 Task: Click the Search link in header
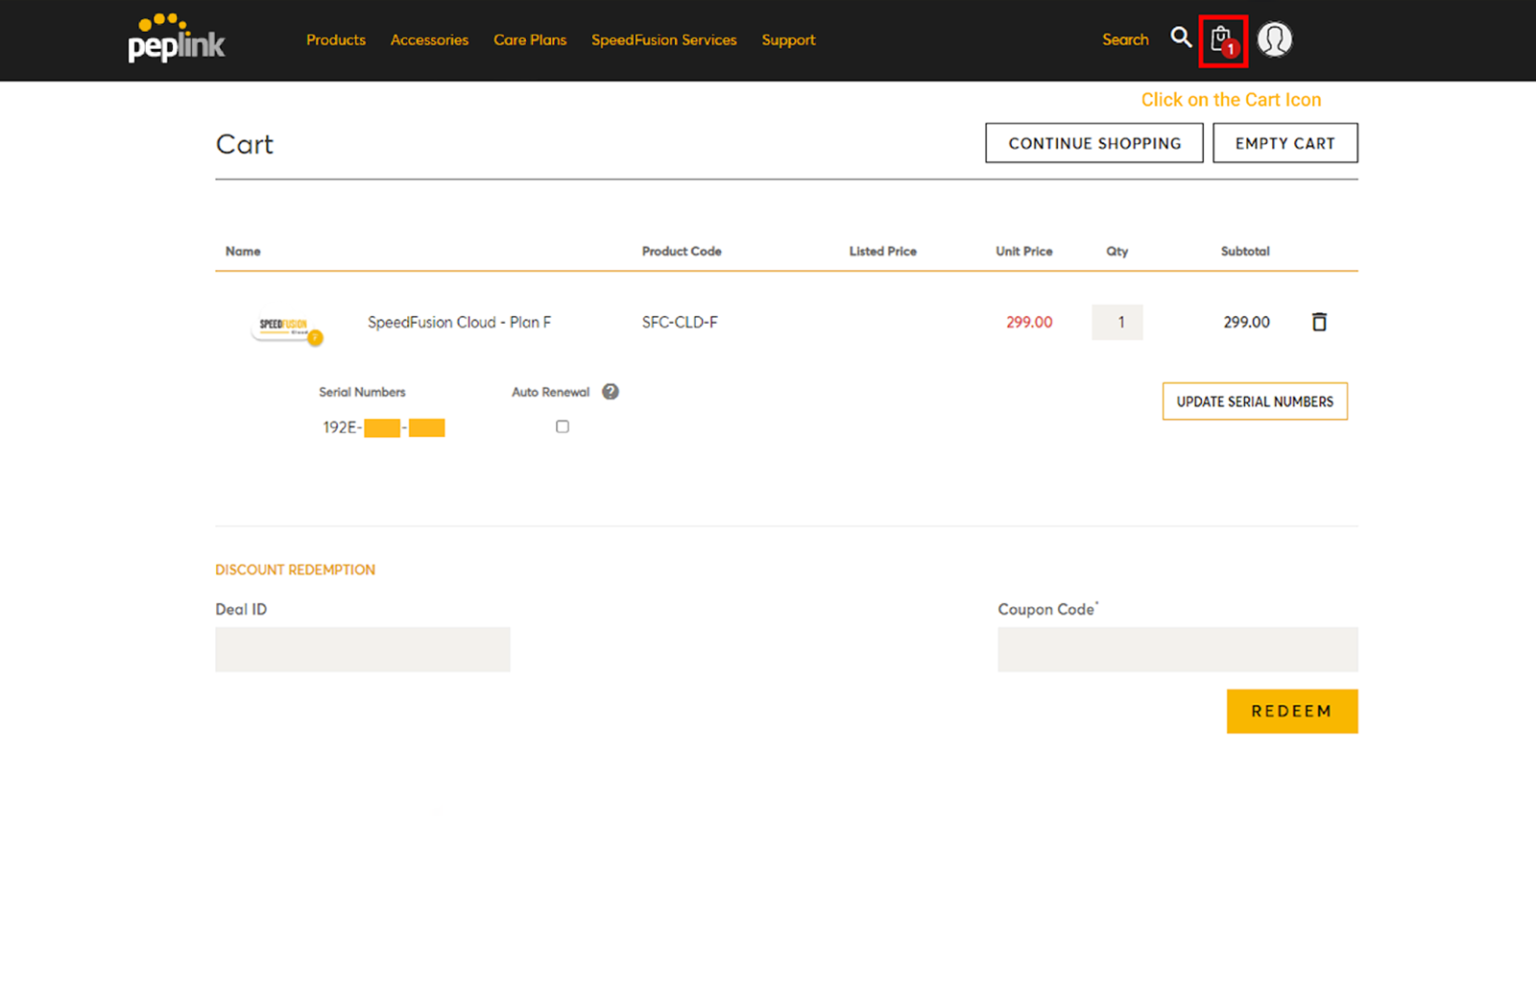coord(1125,39)
